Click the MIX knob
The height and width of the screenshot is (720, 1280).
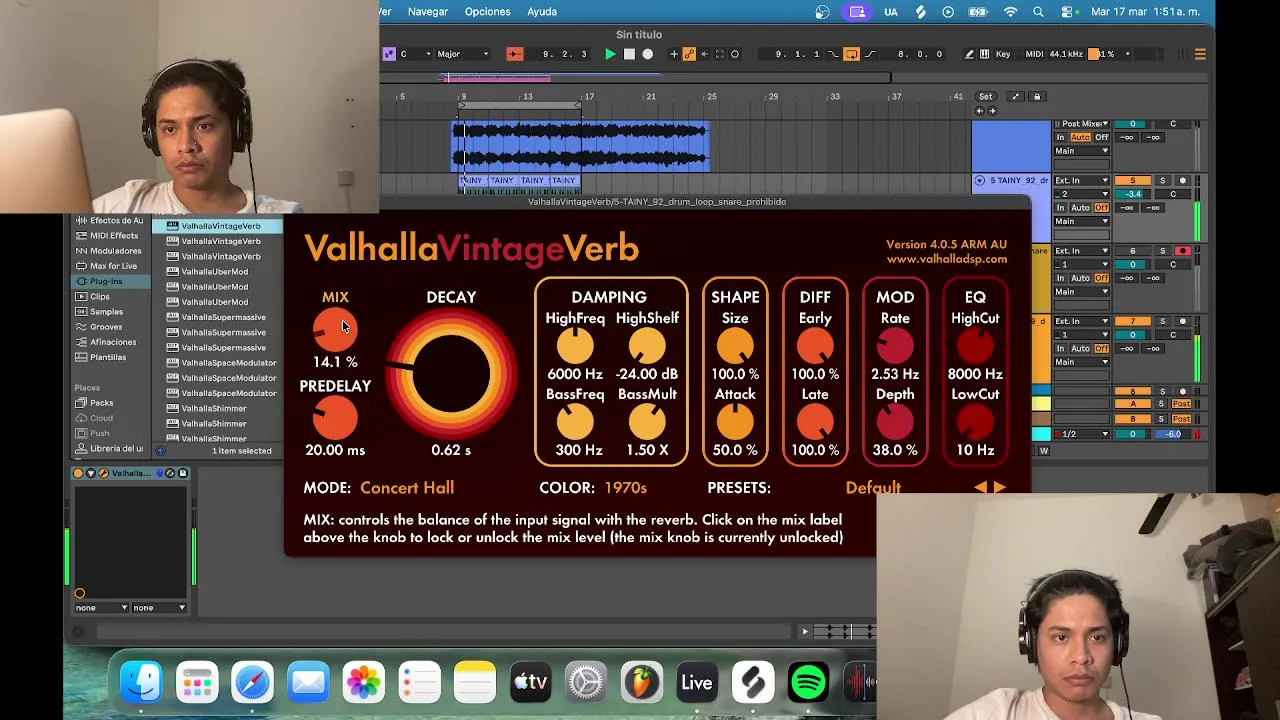(x=334, y=329)
